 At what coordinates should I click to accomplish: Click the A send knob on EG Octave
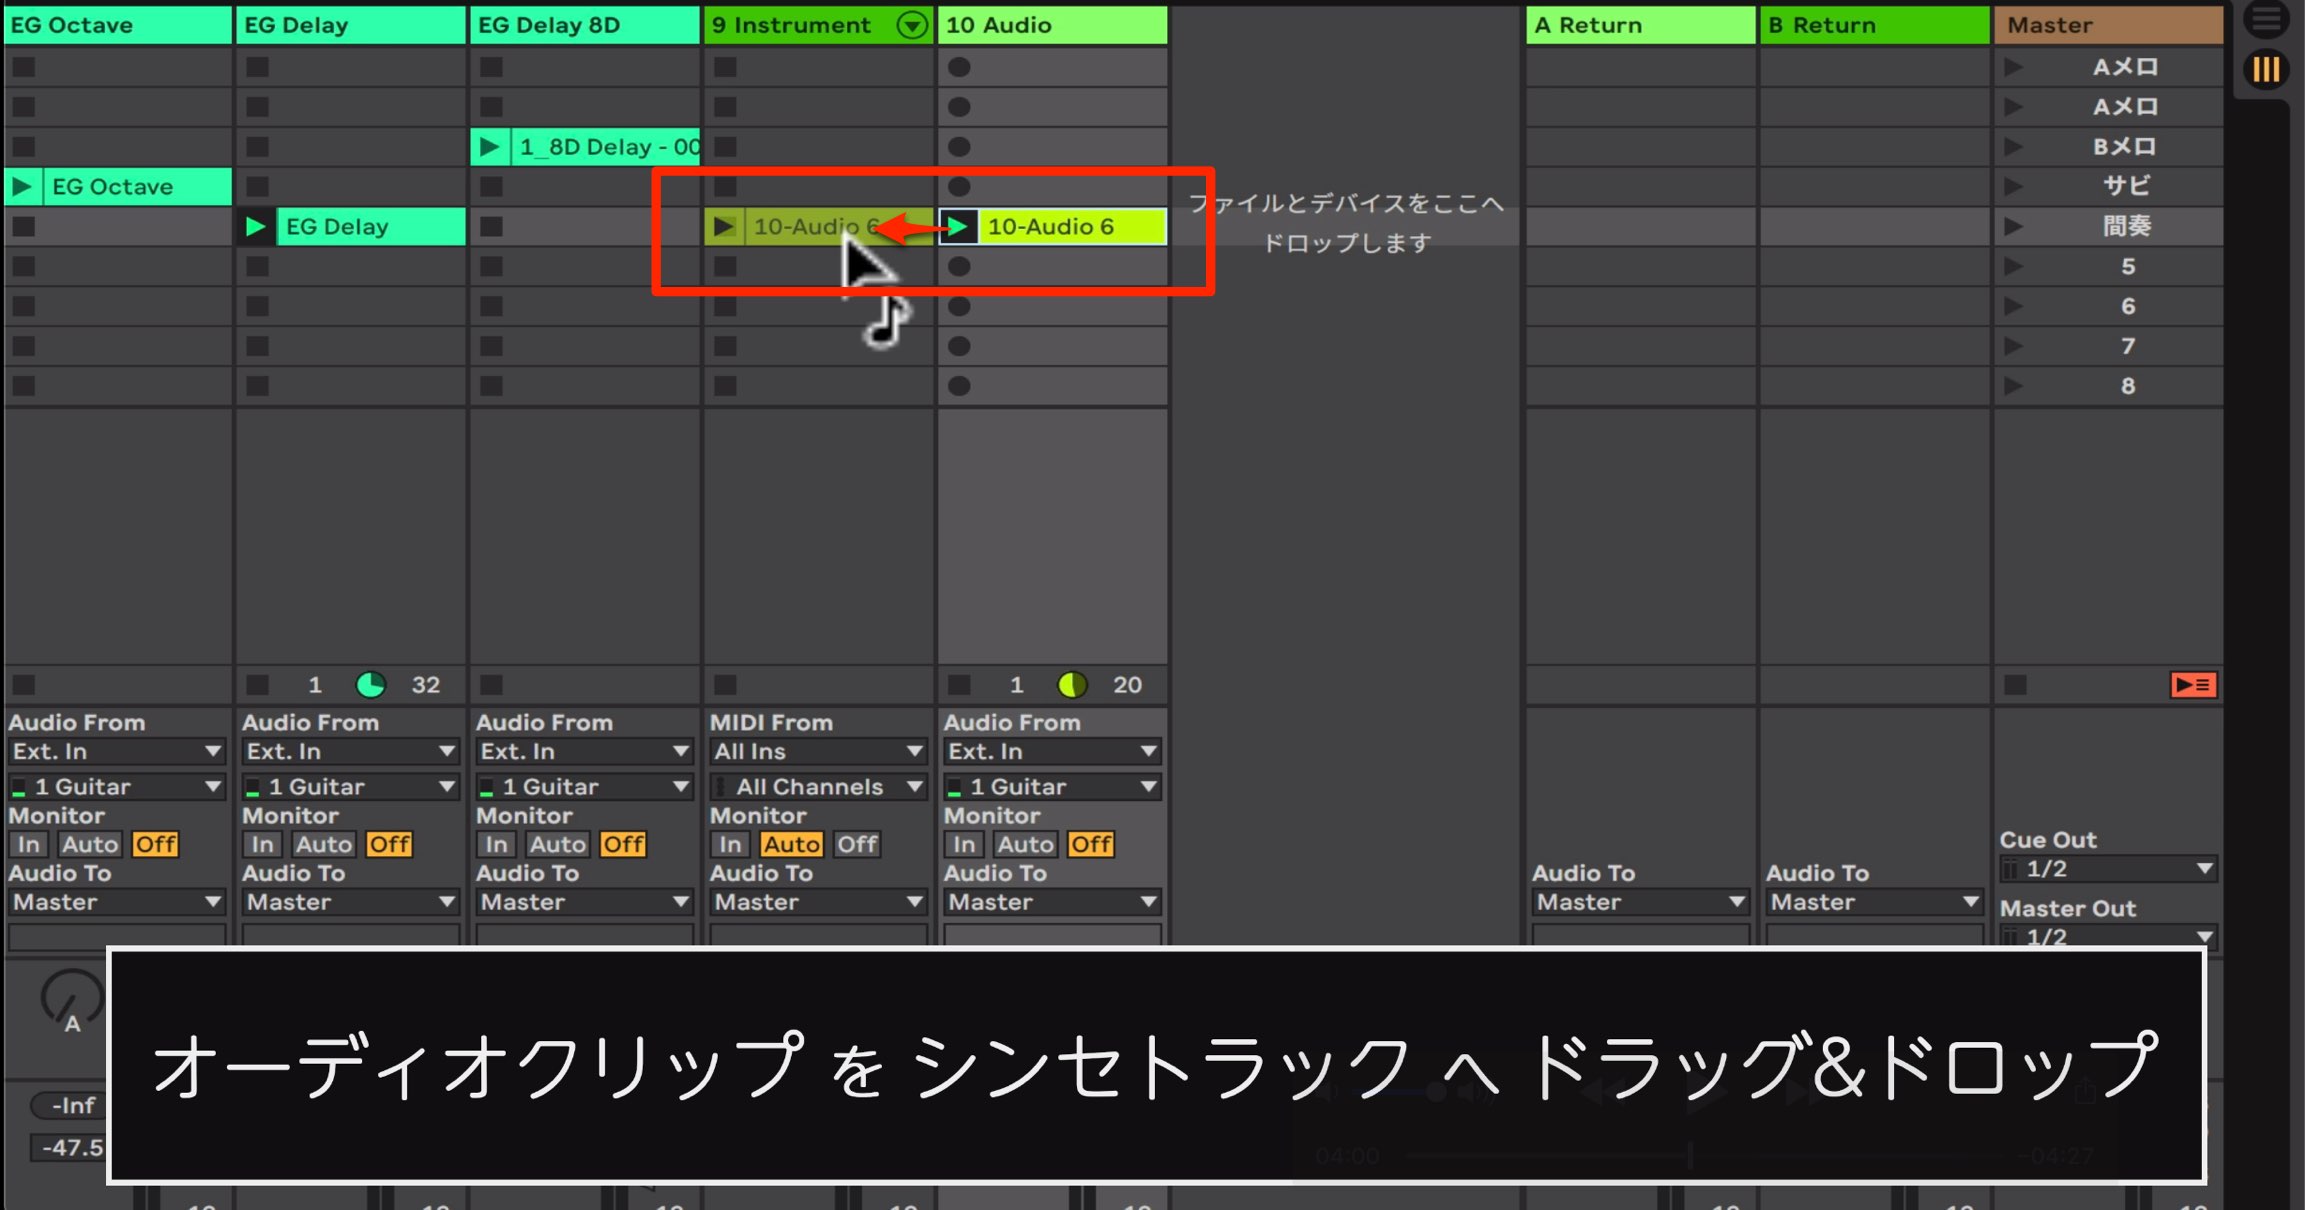click(72, 997)
